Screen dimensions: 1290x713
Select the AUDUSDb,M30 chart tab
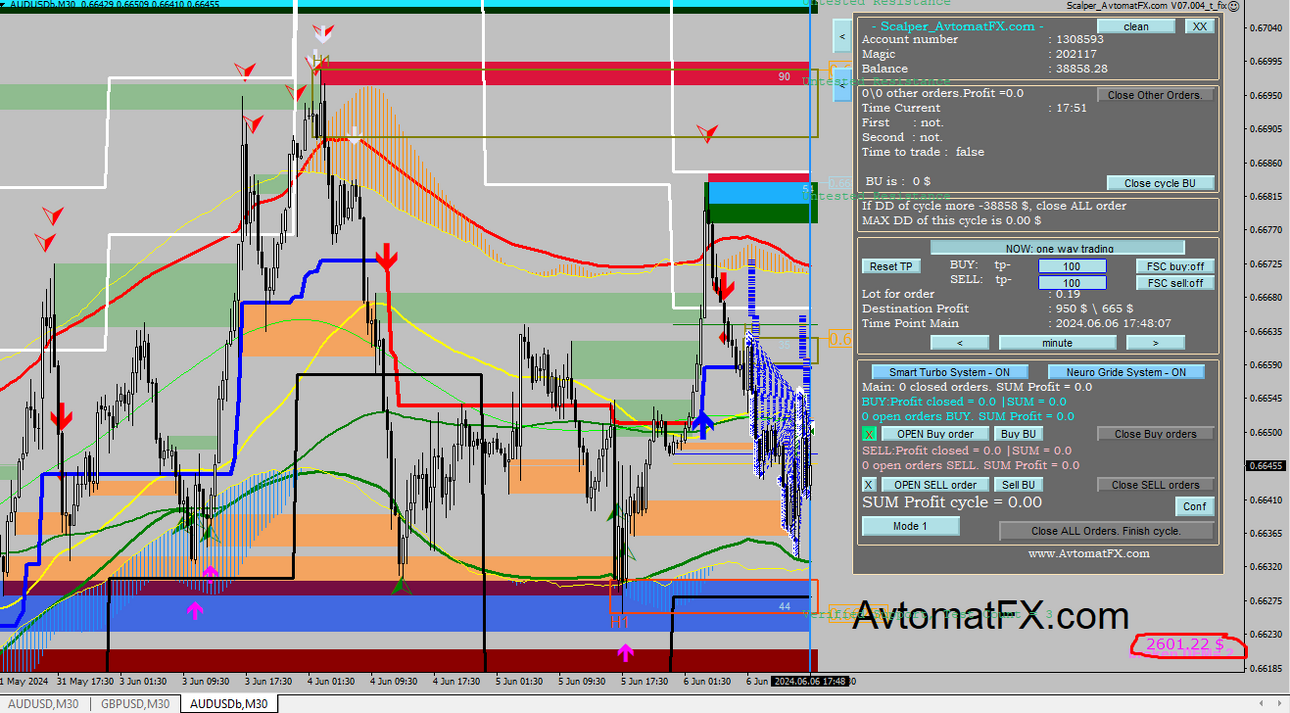point(229,704)
